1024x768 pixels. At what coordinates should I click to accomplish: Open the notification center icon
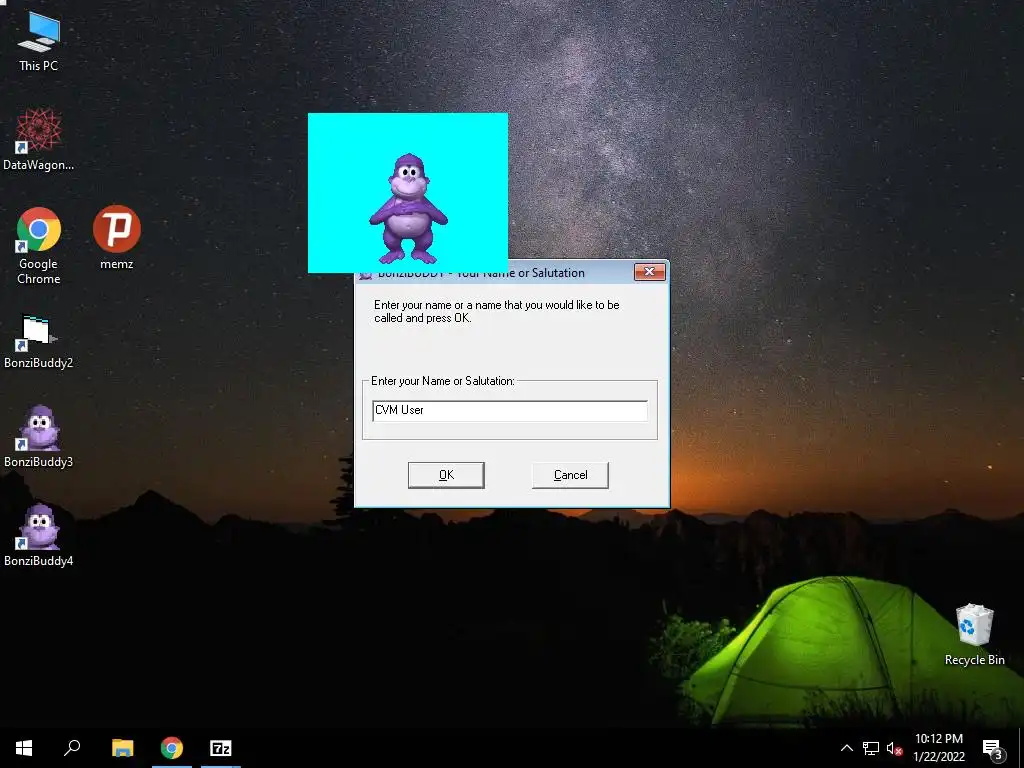(992, 748)
